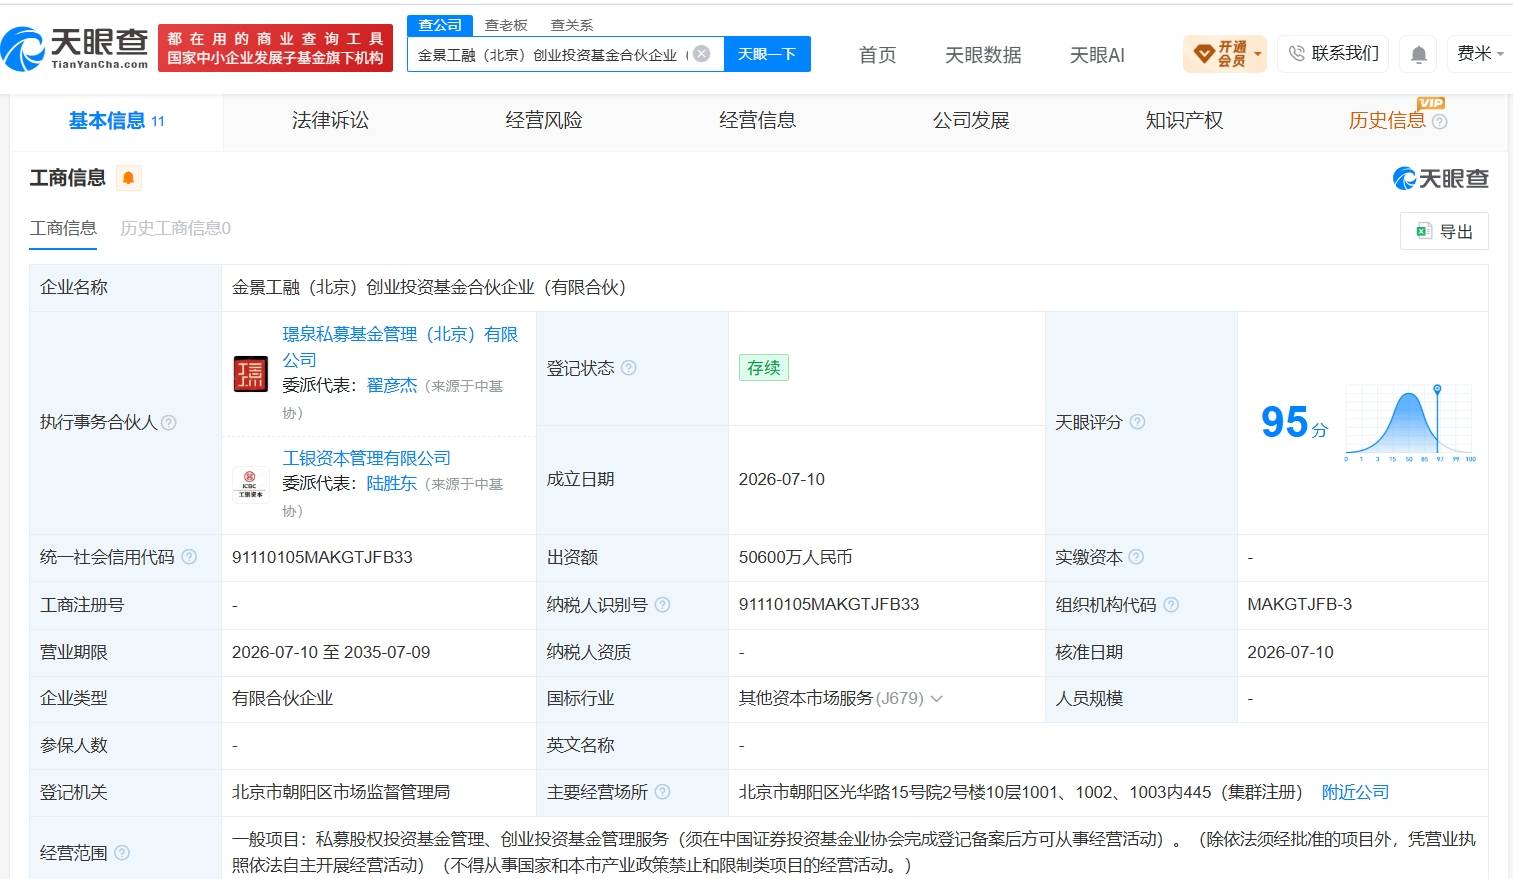Open 天眼数据 in top navigation

coord(983,55)
